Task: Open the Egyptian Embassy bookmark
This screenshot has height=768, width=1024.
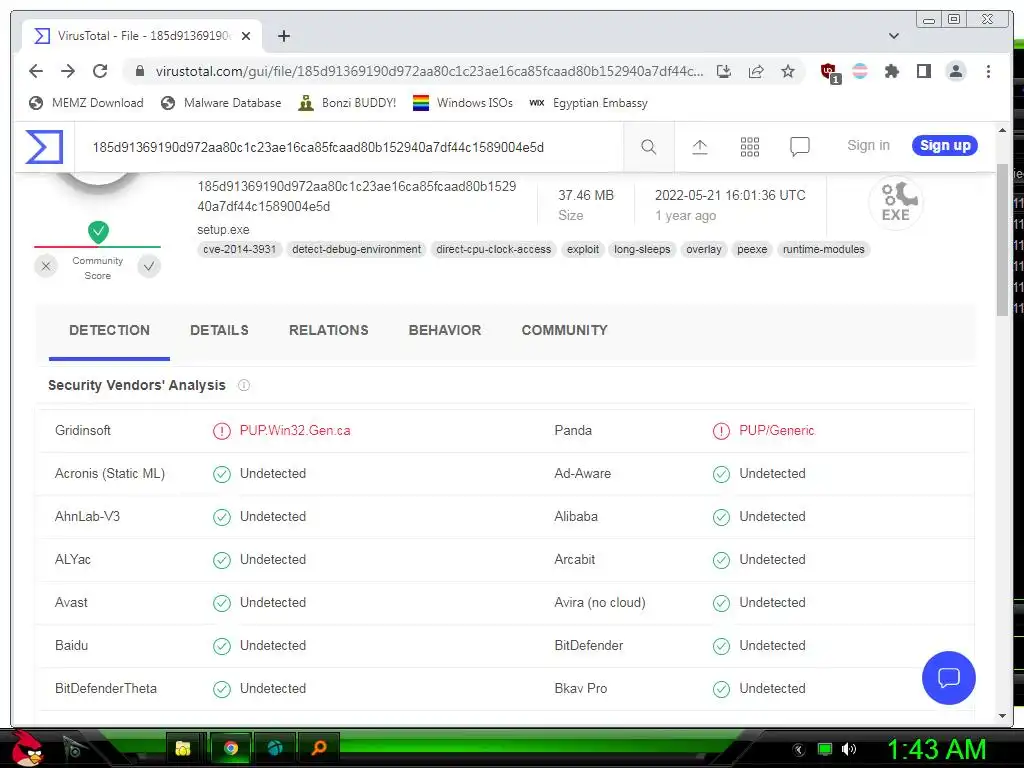Action: point(588,103)
